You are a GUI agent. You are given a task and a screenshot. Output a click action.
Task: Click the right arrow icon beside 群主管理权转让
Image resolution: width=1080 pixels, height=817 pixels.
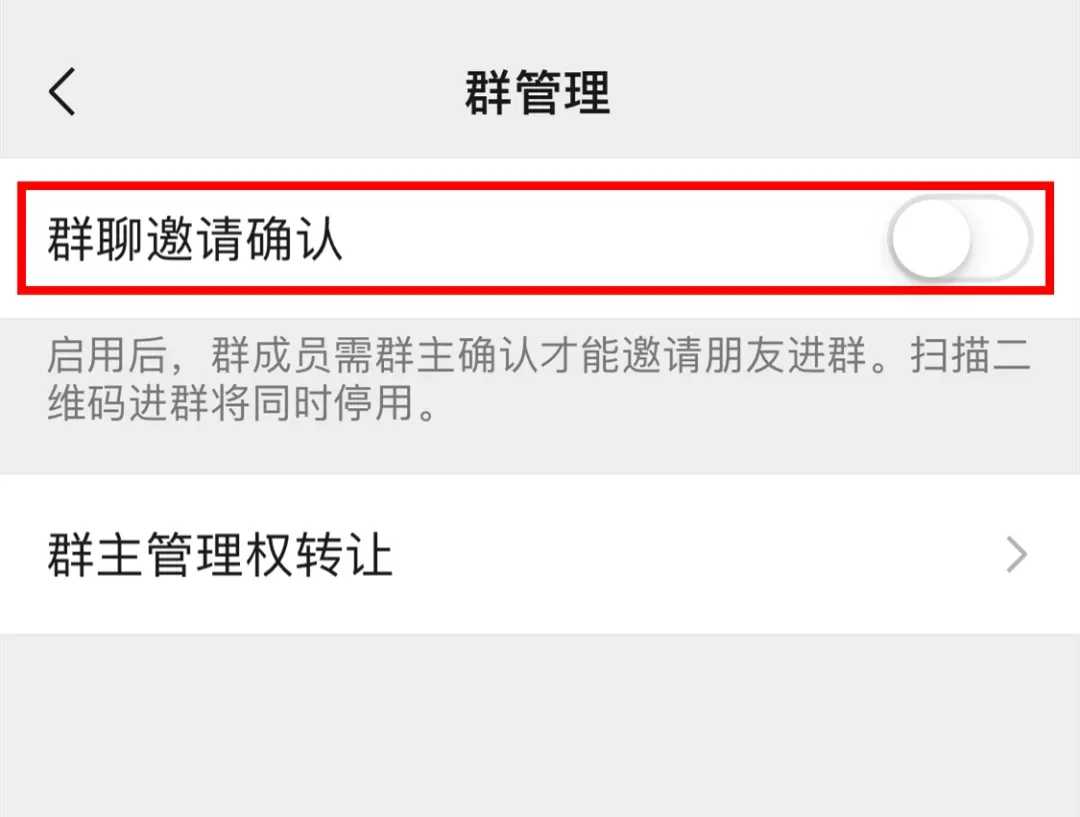1017,555
